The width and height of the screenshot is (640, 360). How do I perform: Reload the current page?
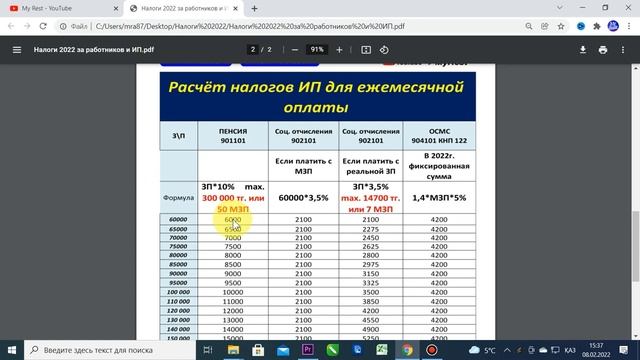[x=43, y=26]
